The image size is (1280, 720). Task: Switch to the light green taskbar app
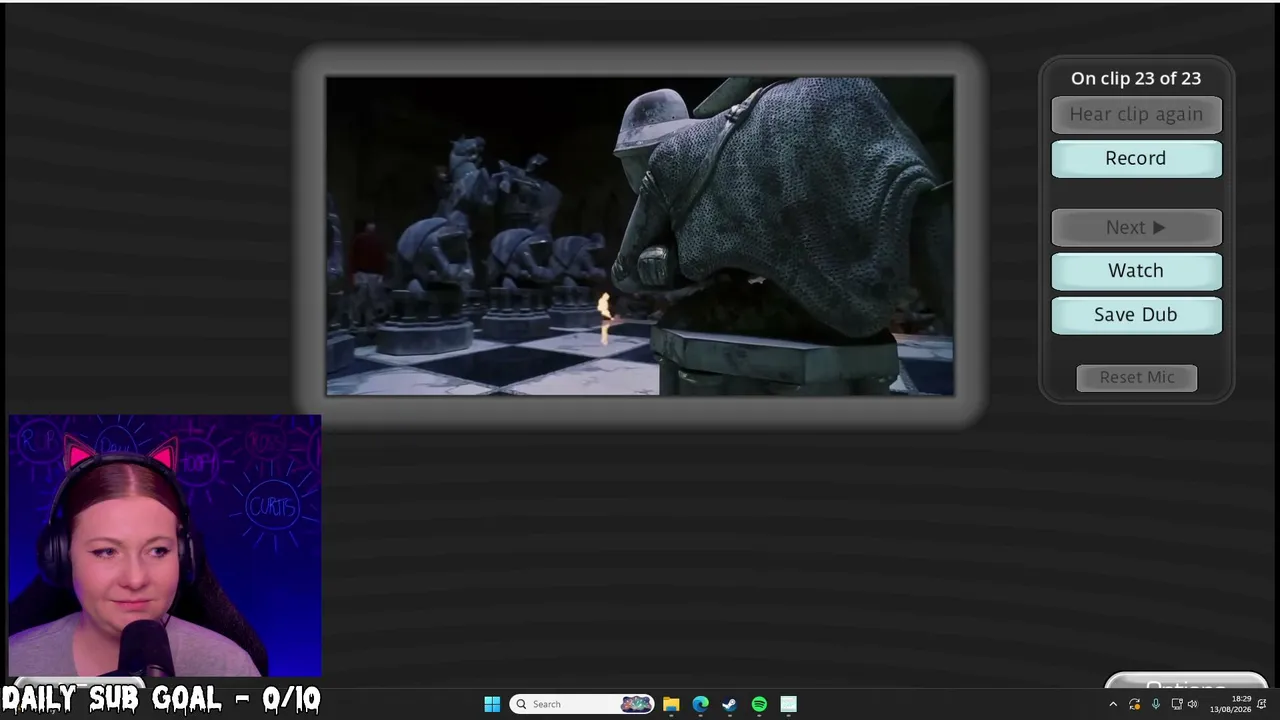(788, 704)
